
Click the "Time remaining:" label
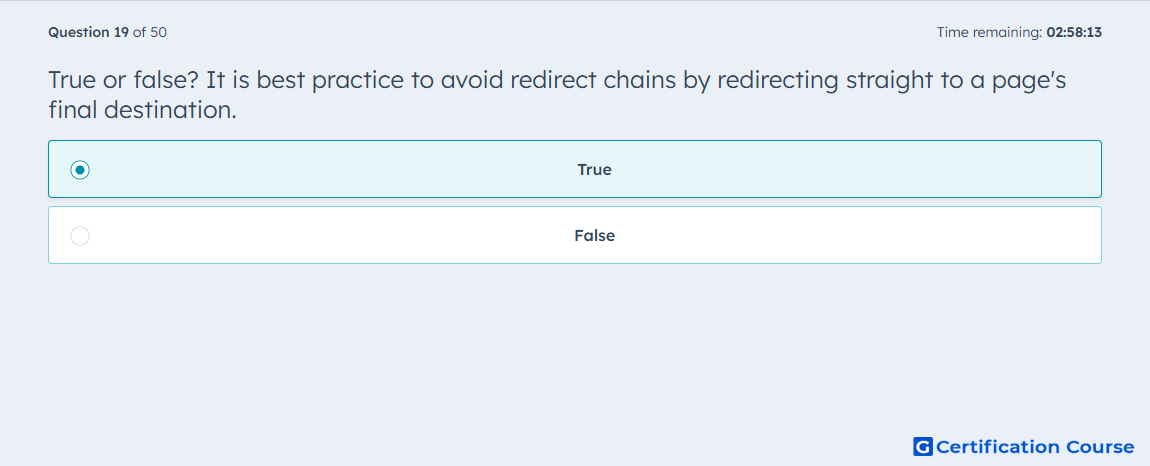(x=989, y=32)
